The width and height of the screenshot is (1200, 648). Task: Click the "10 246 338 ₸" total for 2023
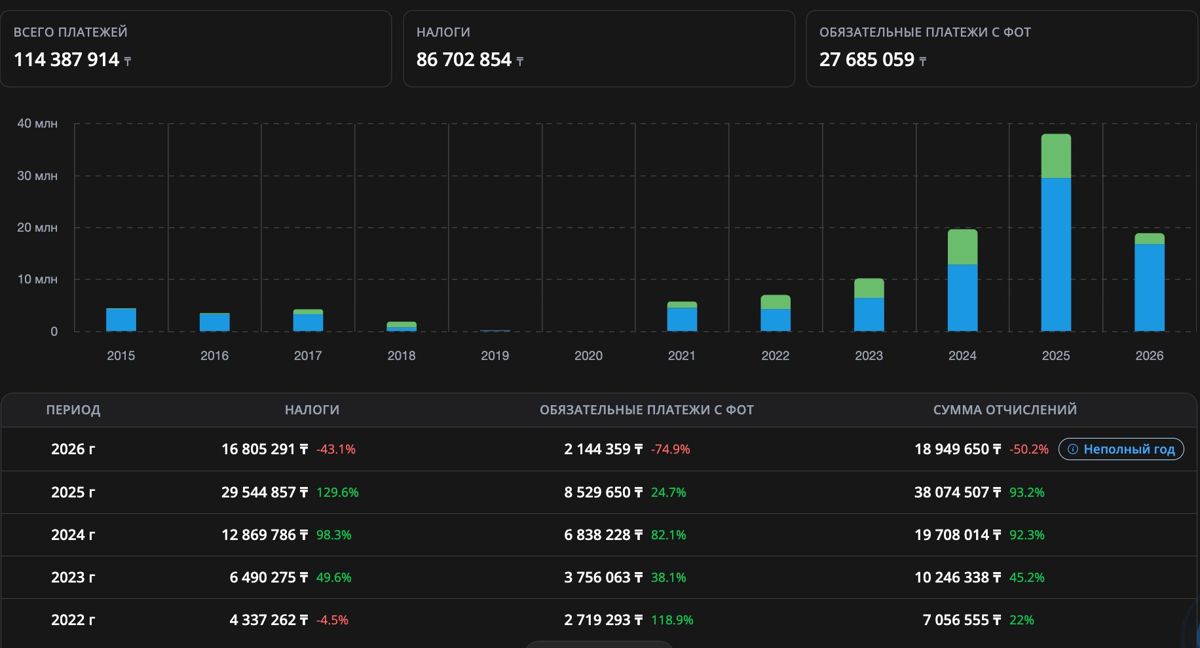coord(958,577)
